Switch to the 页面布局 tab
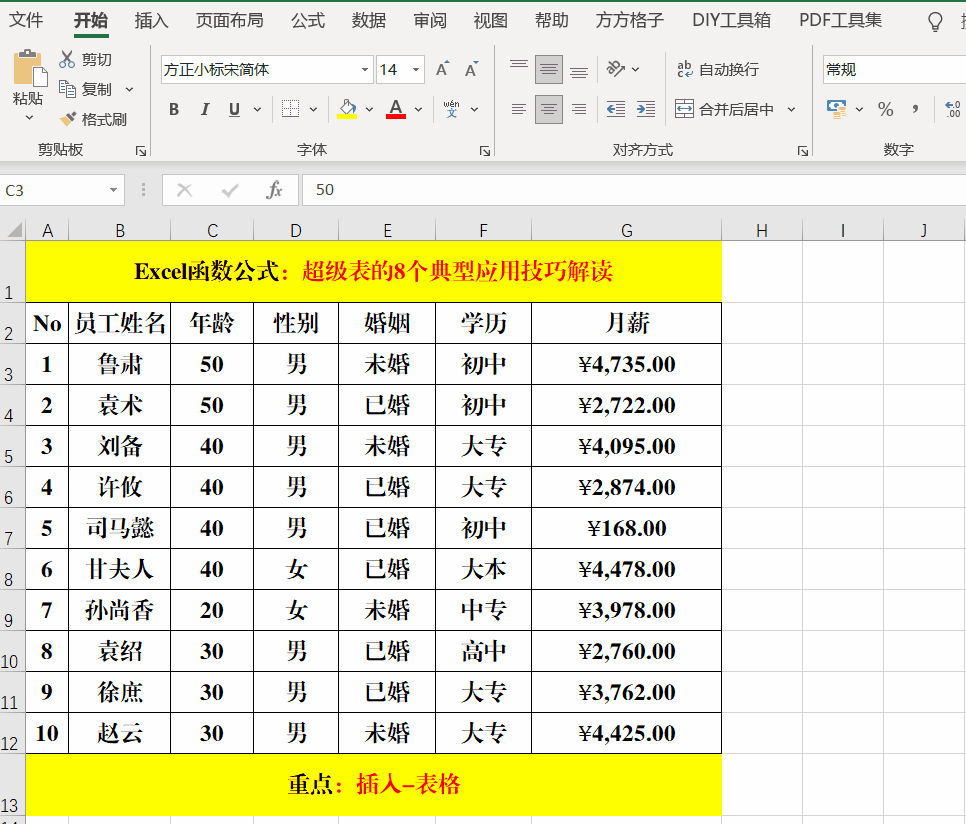 point(229,20)
